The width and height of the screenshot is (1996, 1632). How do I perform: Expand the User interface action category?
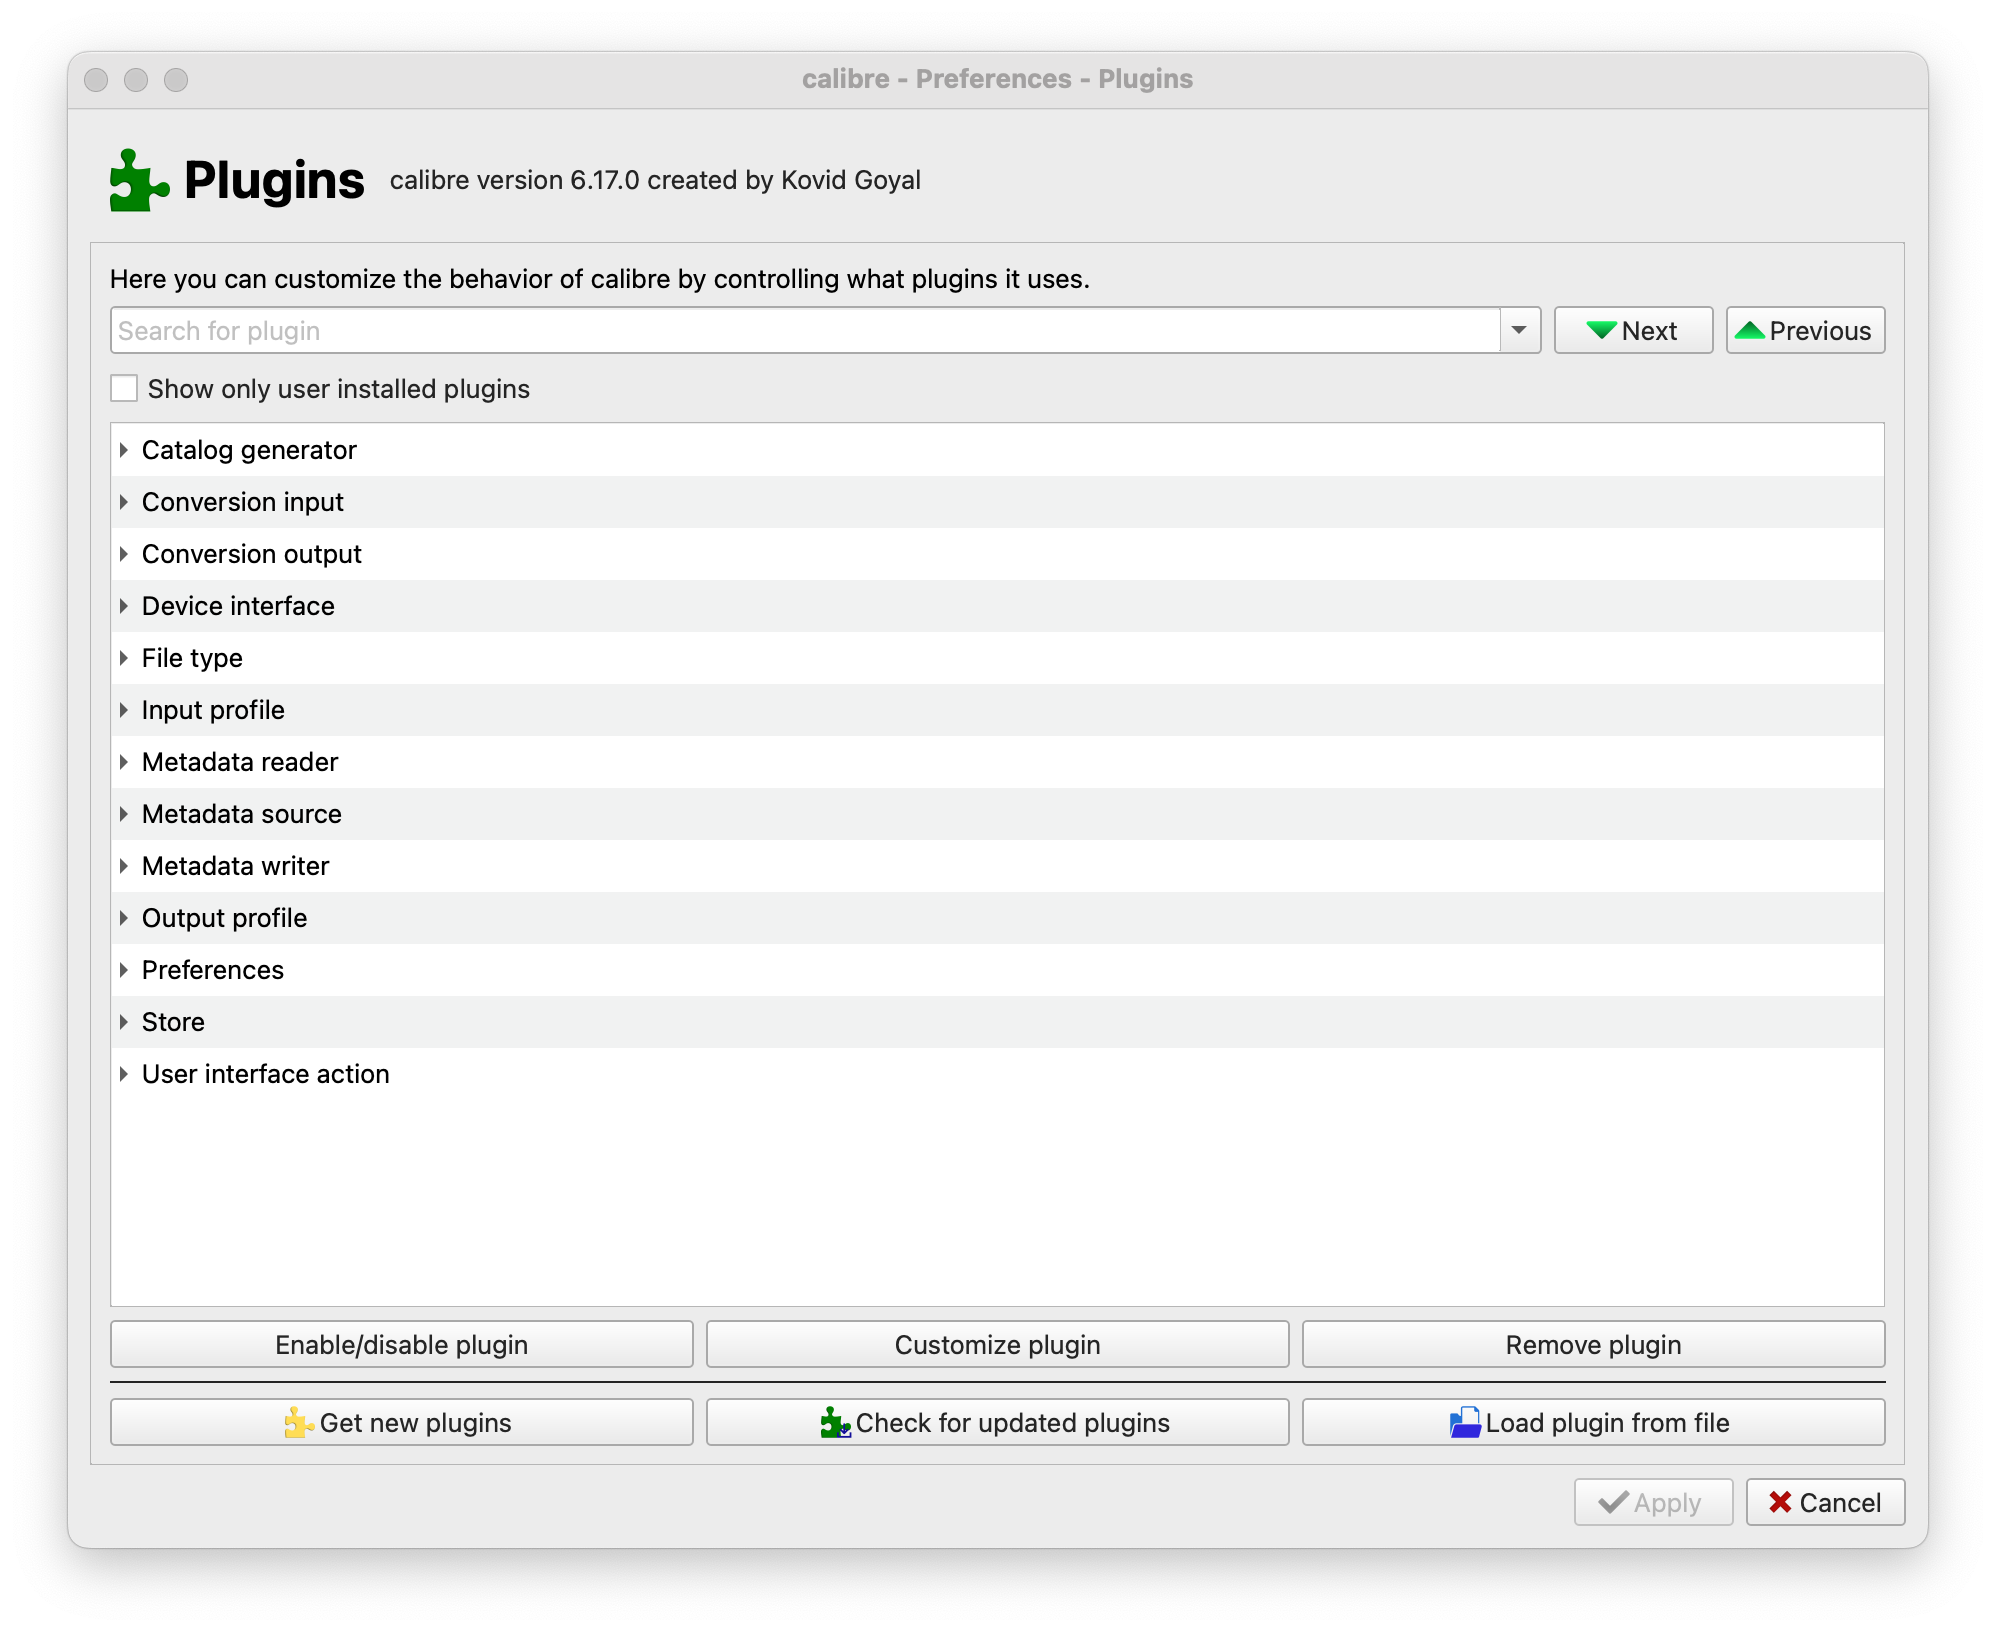click(x=124, y=1074)
